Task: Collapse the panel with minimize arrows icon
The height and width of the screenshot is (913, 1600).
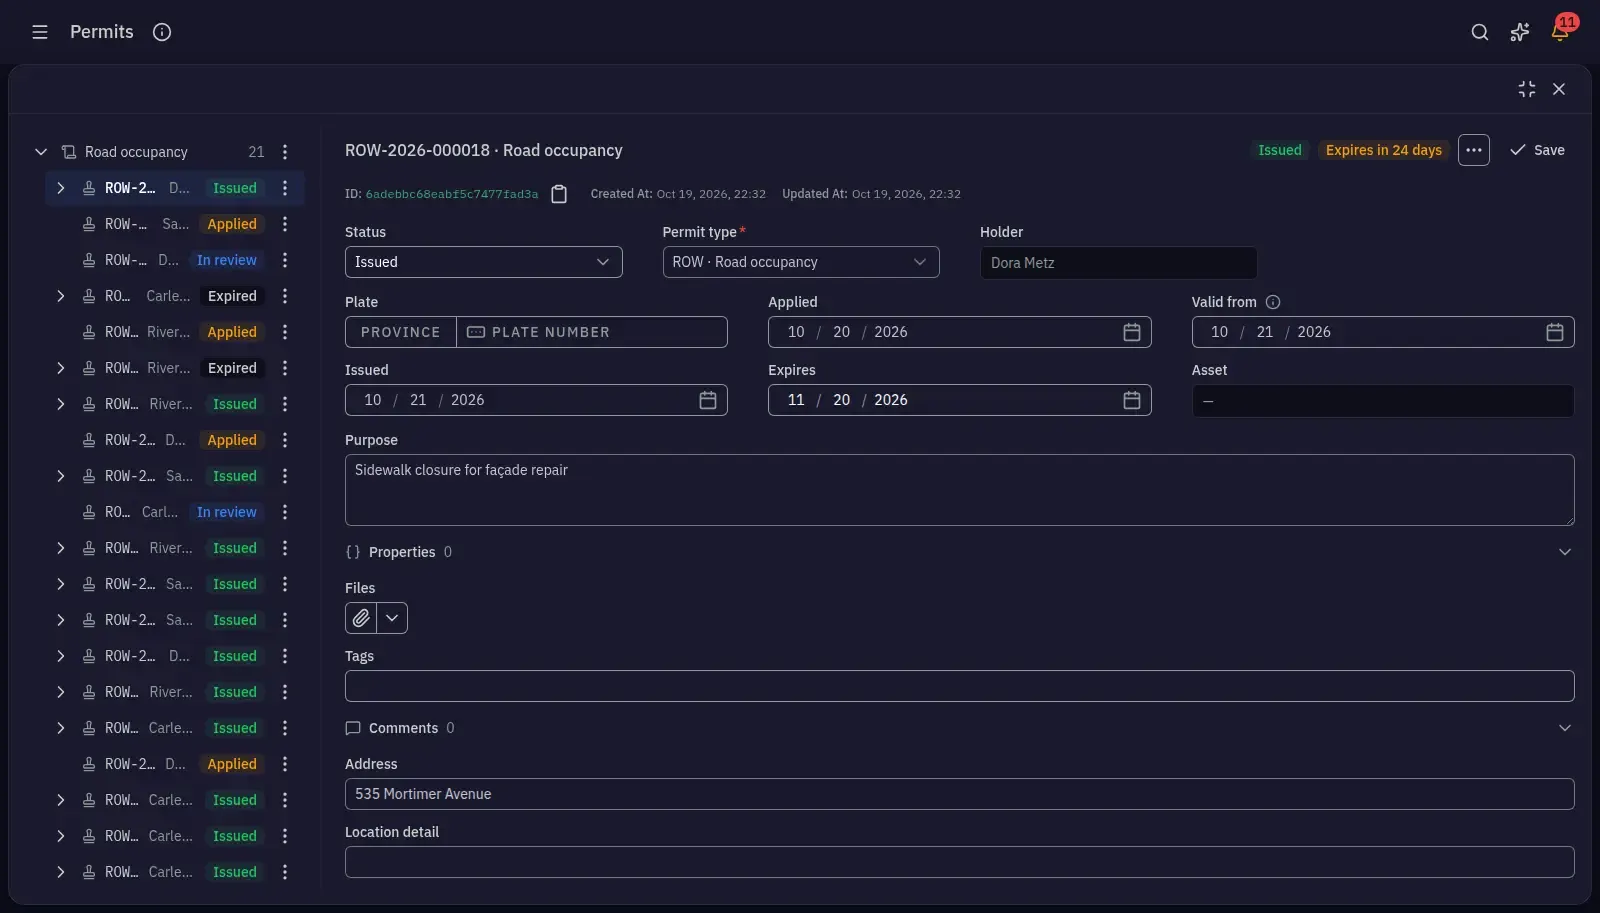Action: click(x=1527, y=89)
